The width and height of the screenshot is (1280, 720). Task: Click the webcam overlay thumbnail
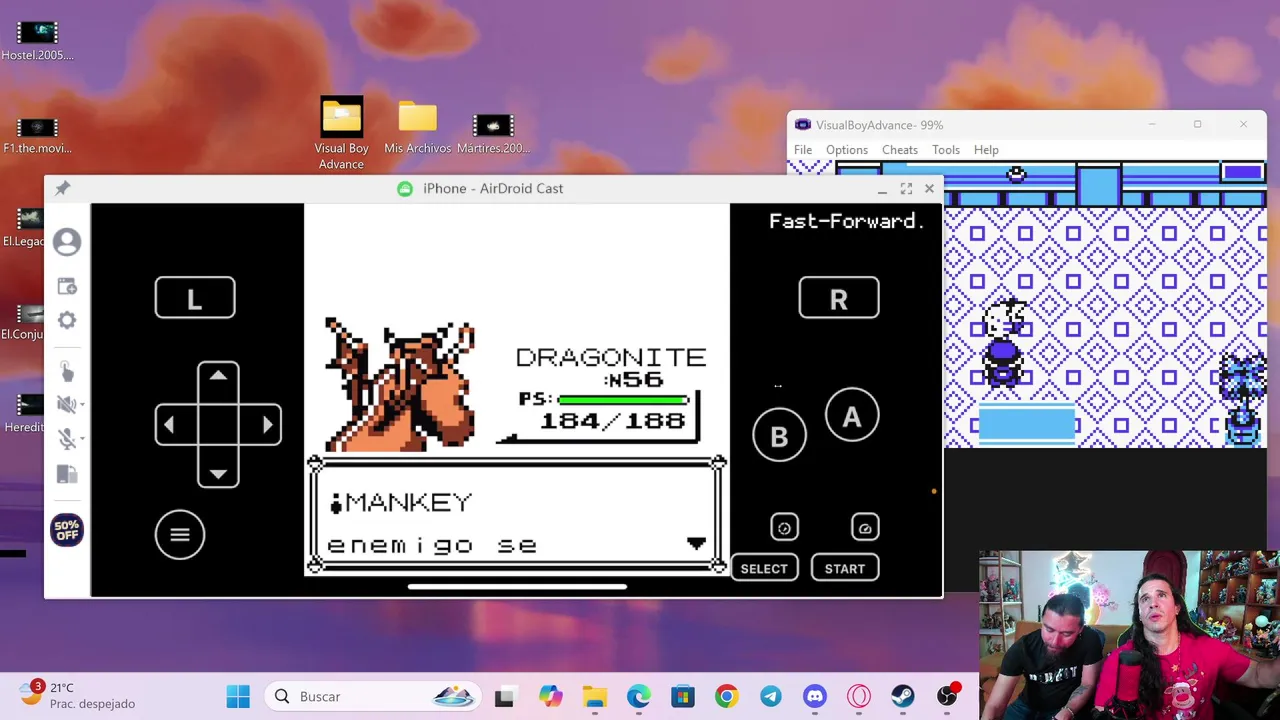1129,635
